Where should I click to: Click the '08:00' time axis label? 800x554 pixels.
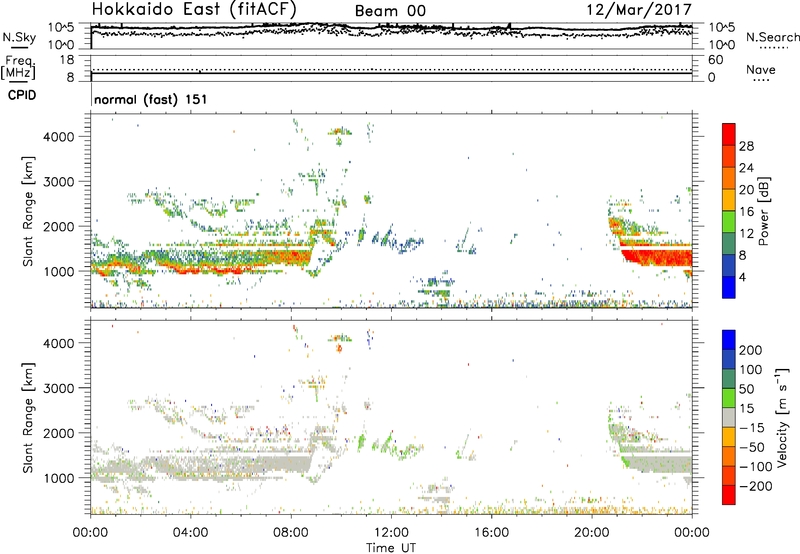(x=291, y=533)
